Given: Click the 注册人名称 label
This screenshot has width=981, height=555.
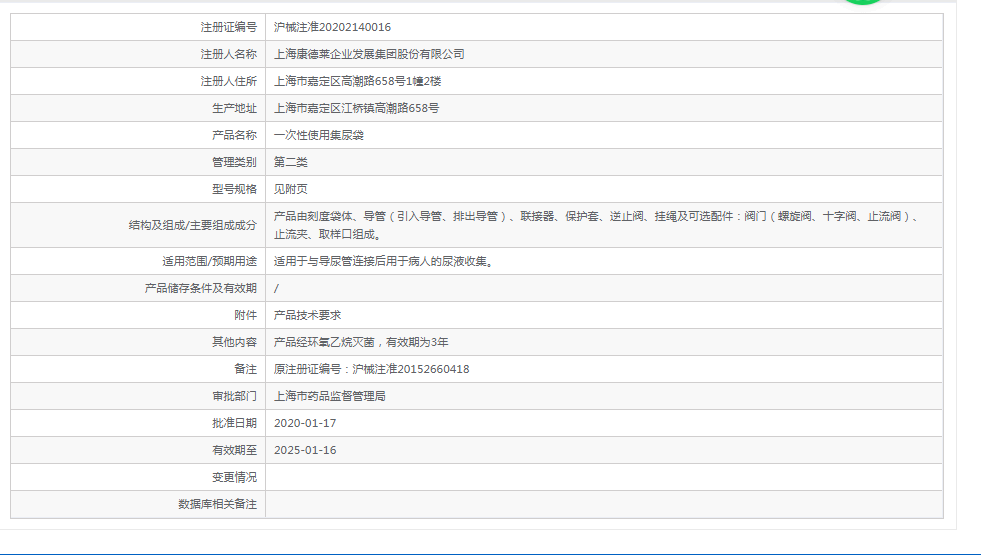Looking at the screenshot, I should click(228, 54).
